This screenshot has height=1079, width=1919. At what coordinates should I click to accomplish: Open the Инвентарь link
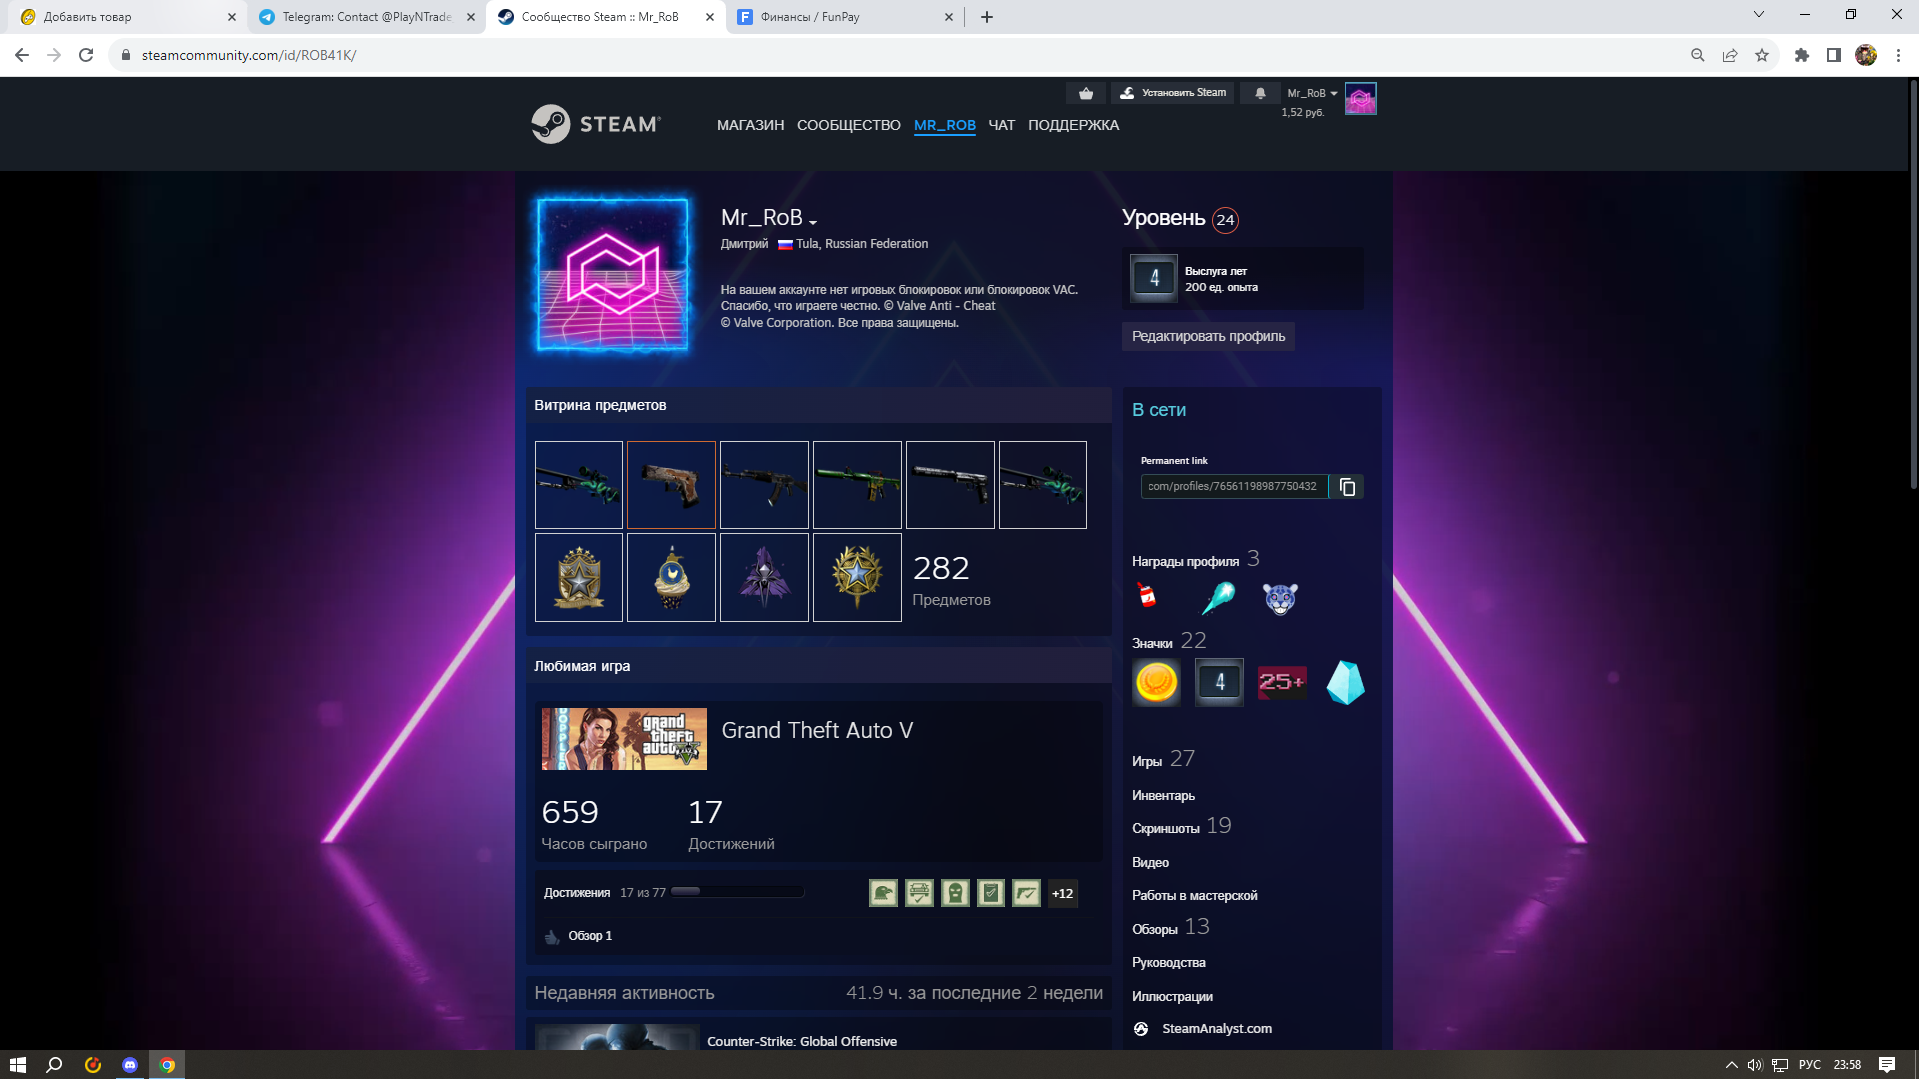(1163, 796)
